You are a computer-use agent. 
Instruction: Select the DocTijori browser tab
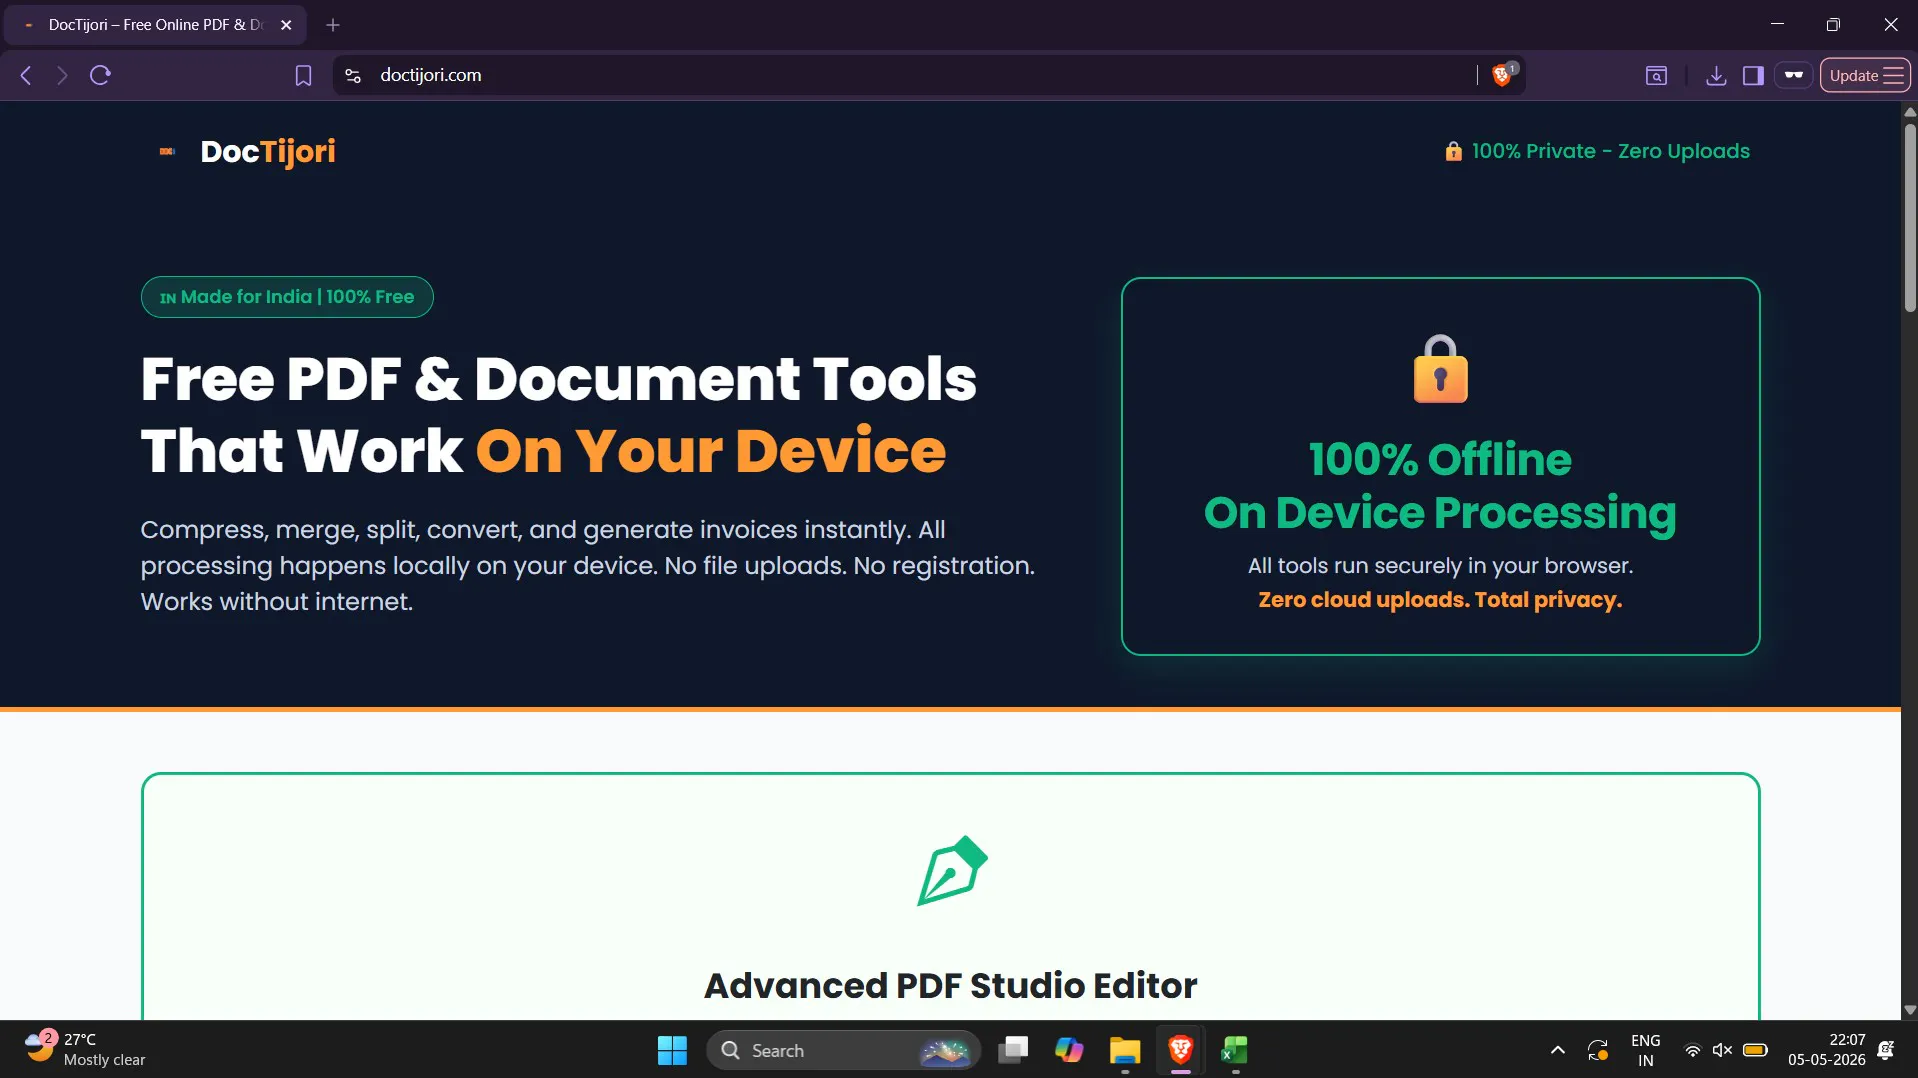pos(155,25)
